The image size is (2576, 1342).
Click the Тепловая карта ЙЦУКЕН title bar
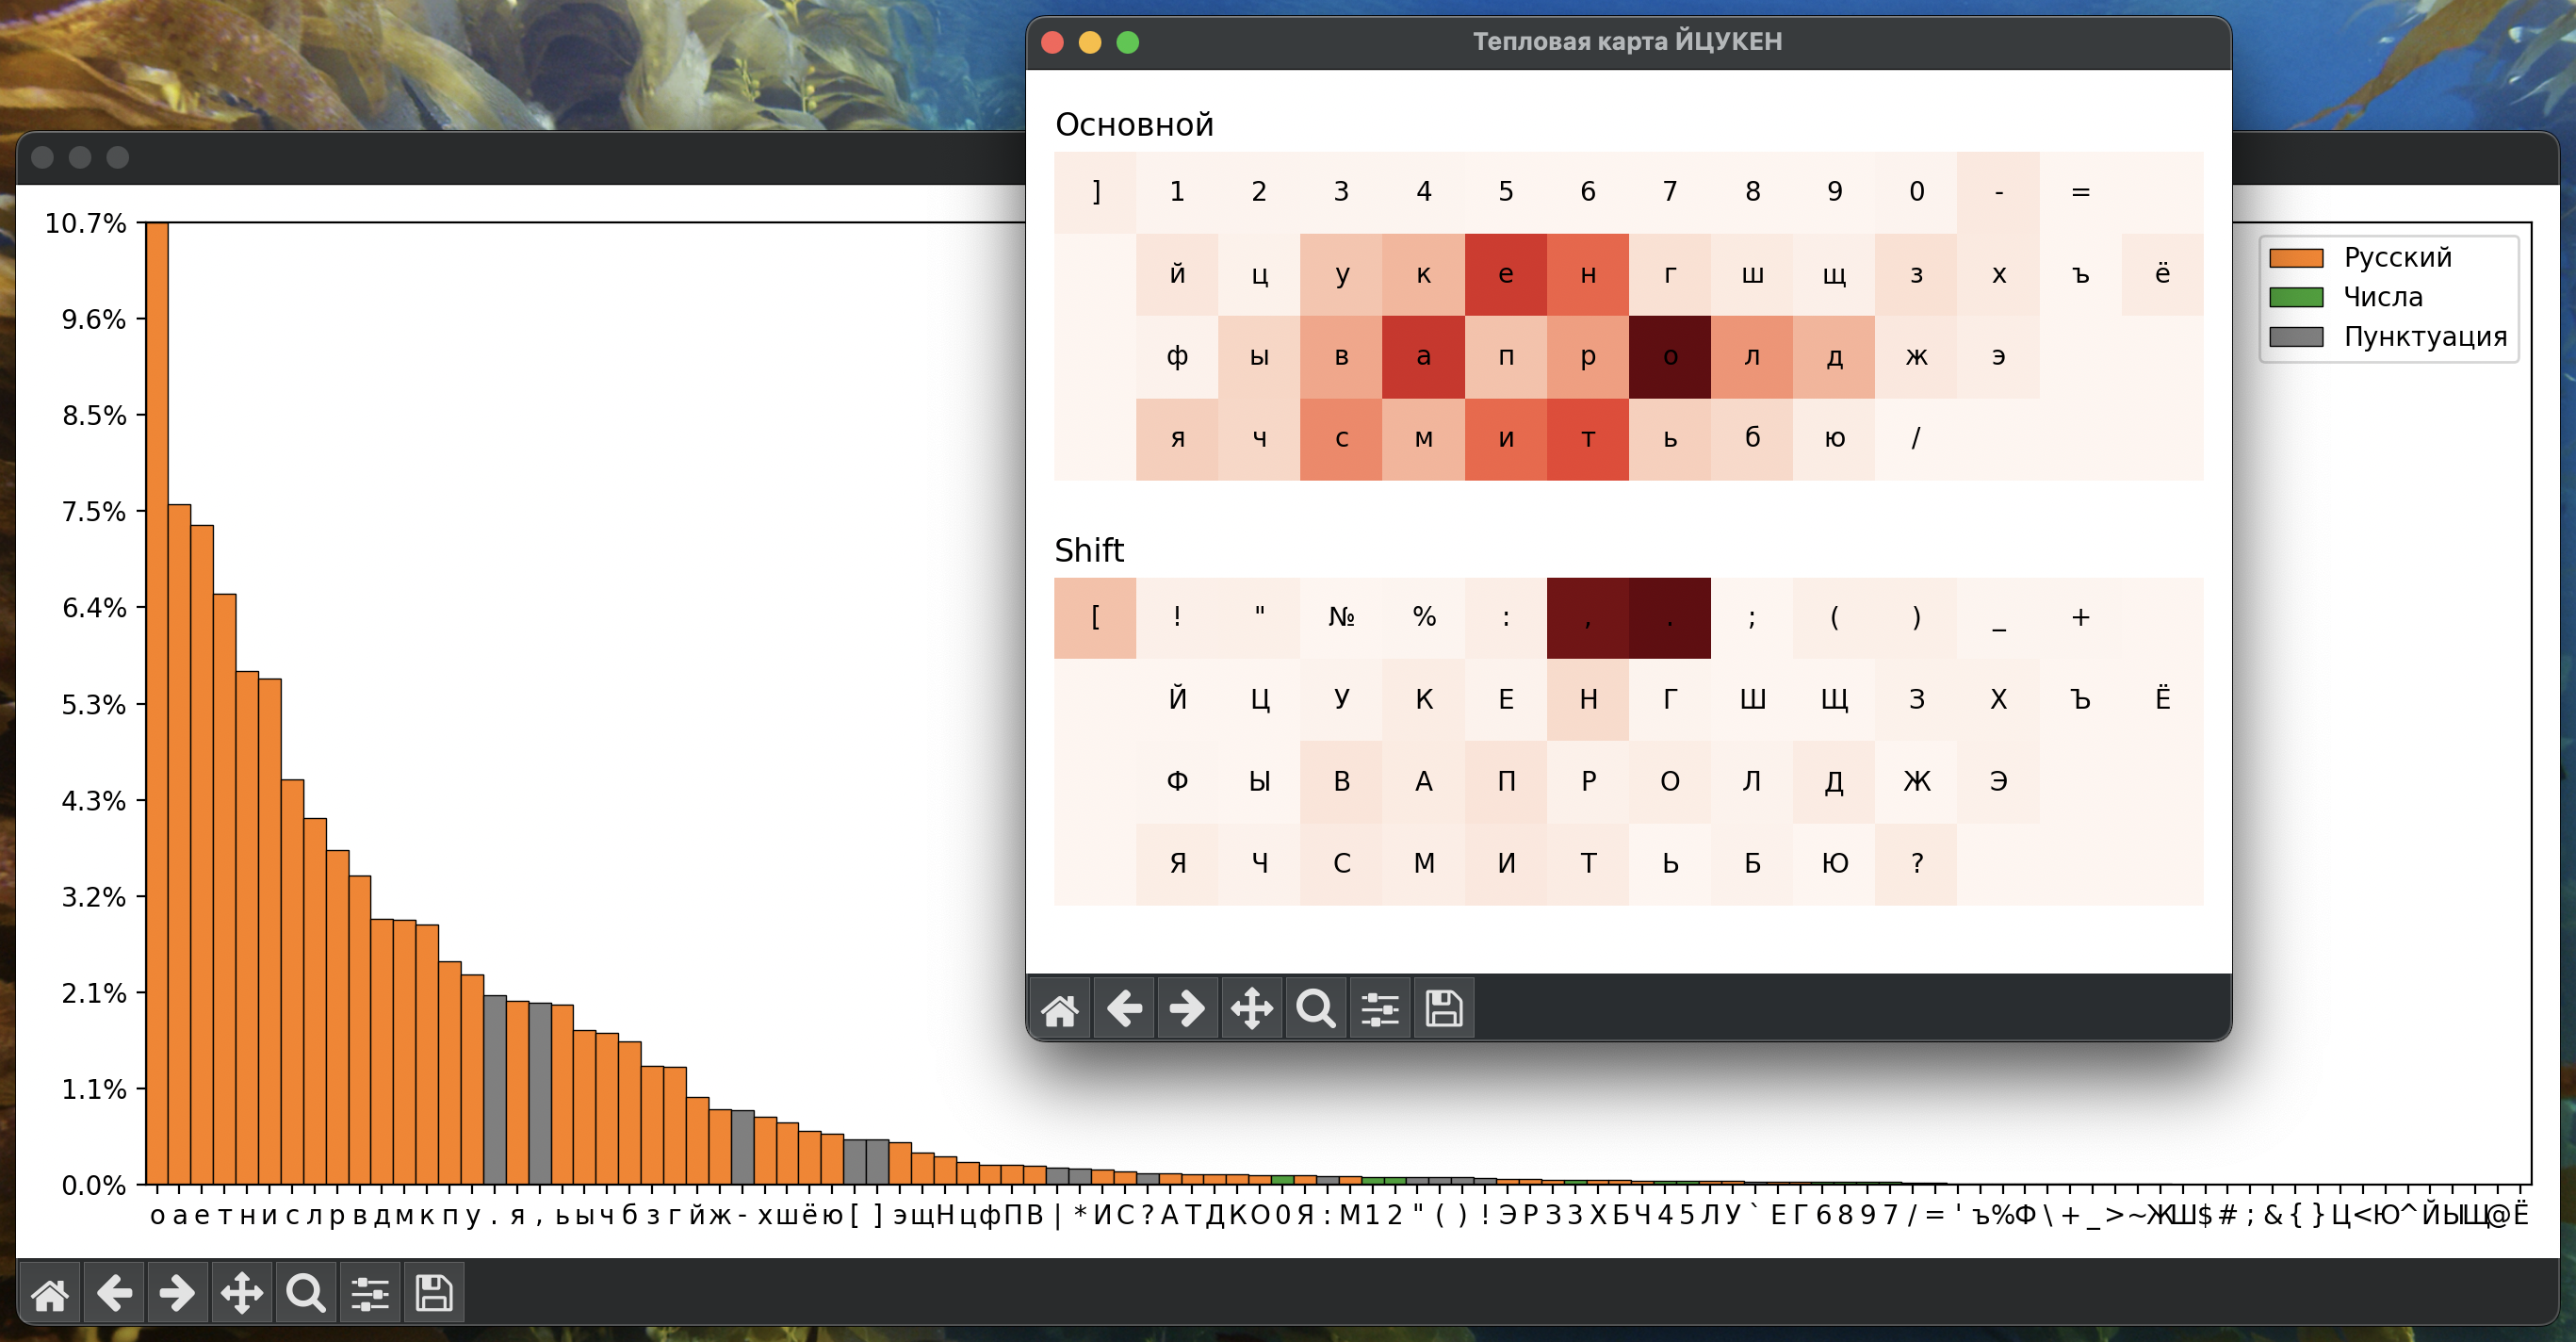tap(1626, 42)
